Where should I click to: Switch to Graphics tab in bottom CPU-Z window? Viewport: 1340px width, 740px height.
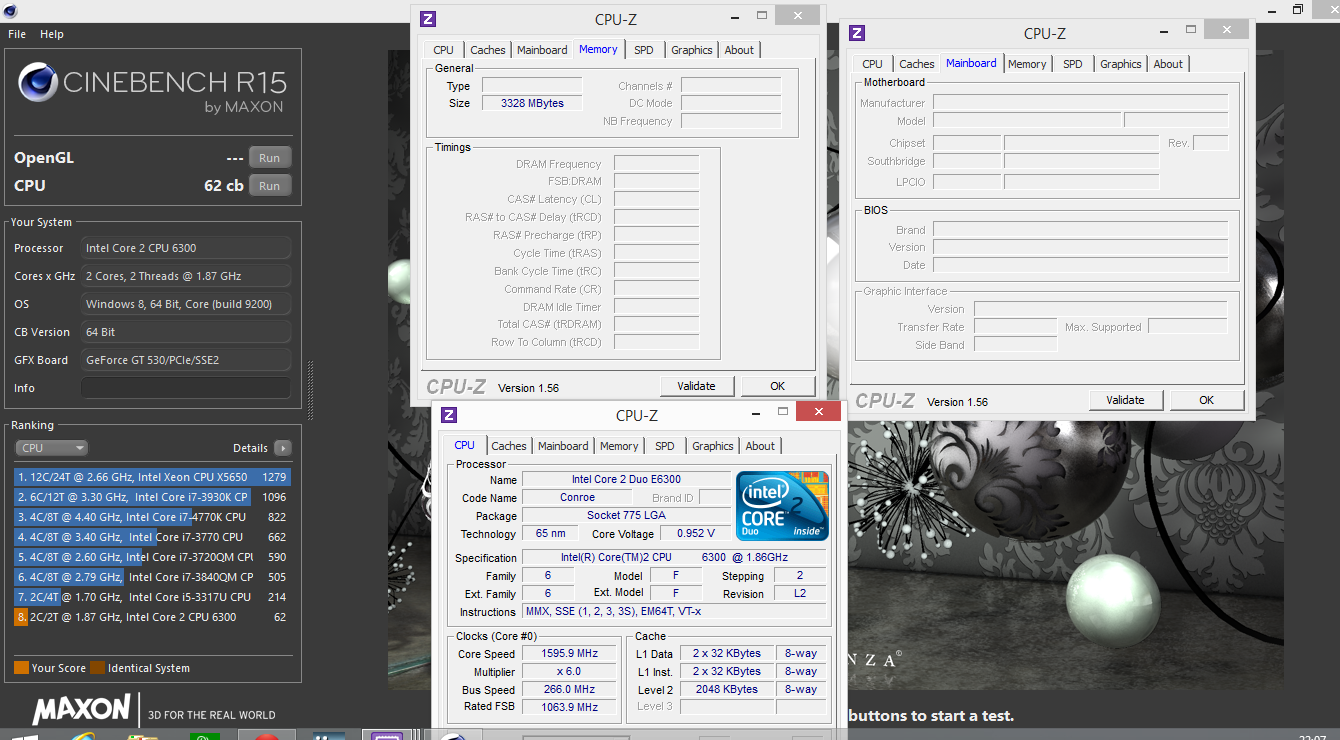click(713, 446)
